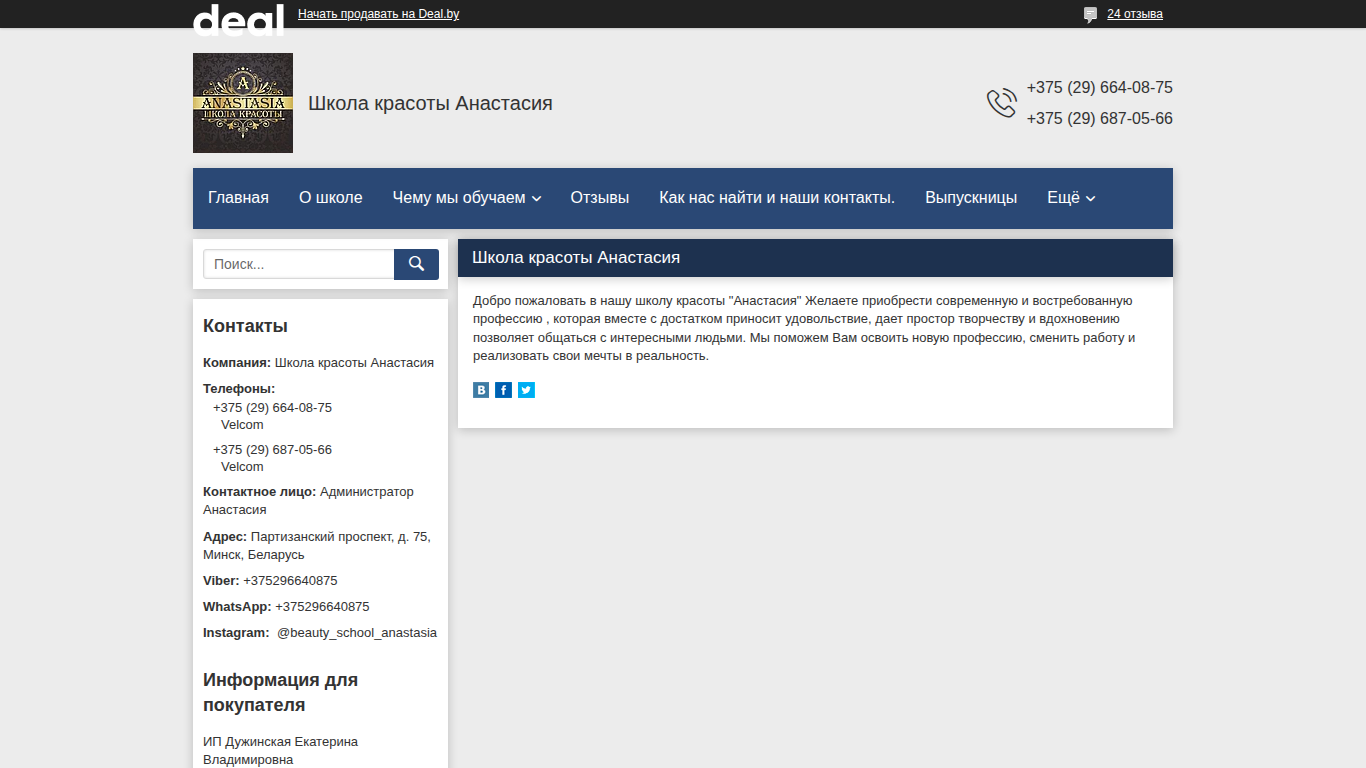Click Школа красоты Анастасия site title

tap(430, 103)
